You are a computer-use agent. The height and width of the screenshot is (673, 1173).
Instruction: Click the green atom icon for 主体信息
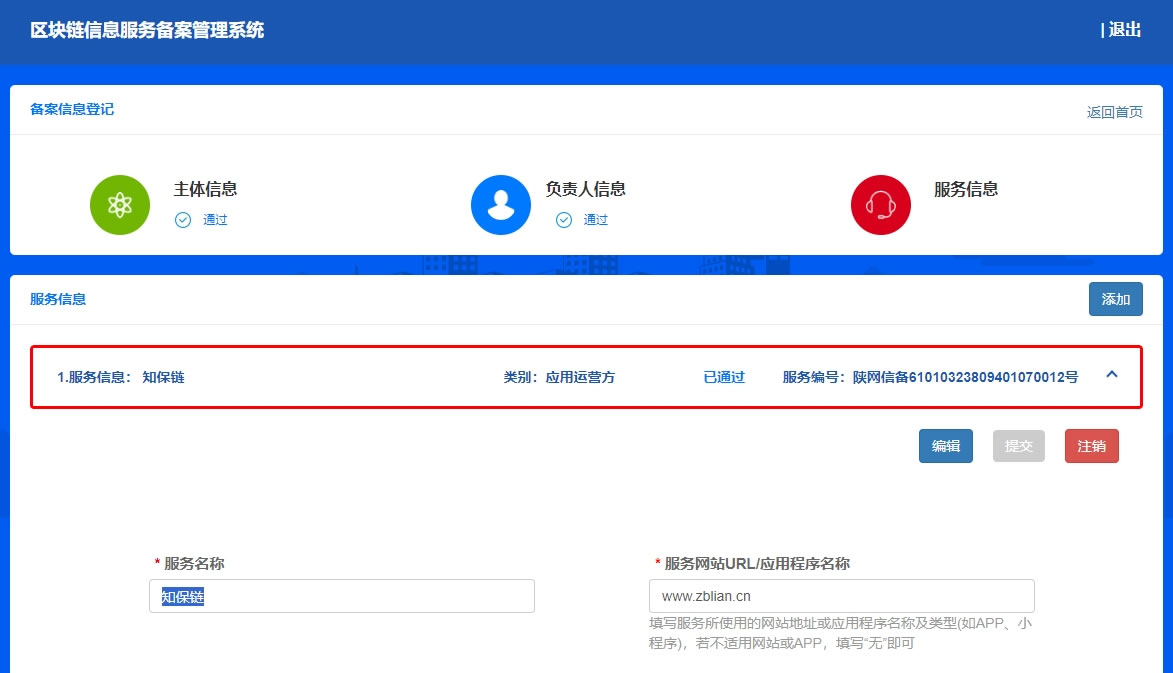tap(120, 205)
